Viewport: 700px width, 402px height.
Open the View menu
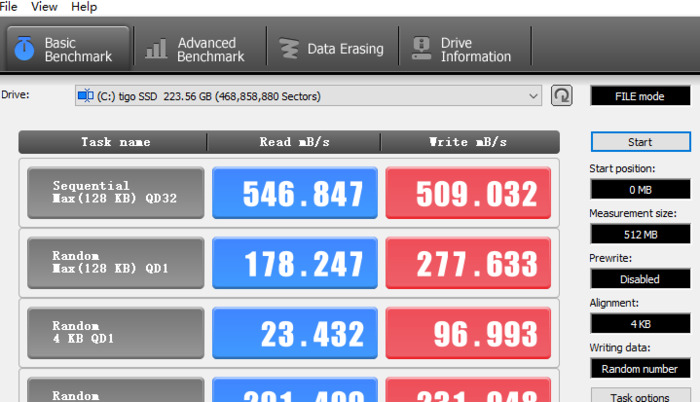(44, 7)
